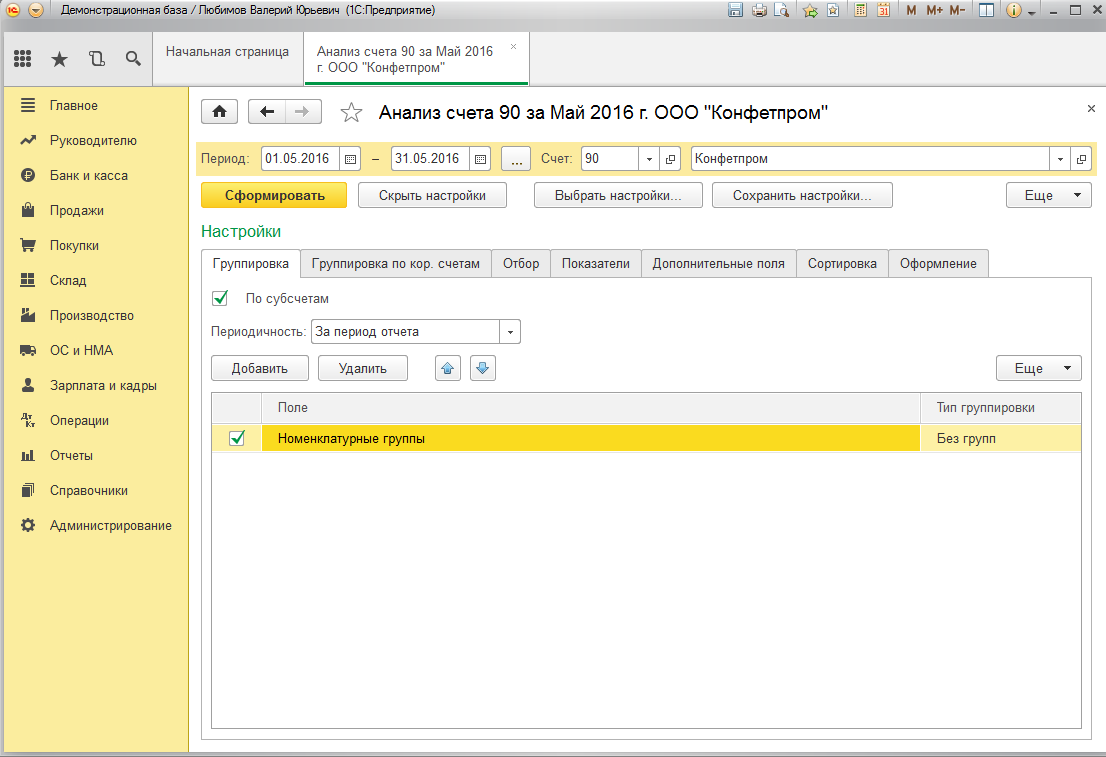This screenshot has width=1106, height=757.
Task: Open calendar picker for start date 01.05.2016
Action: (350, 159)
